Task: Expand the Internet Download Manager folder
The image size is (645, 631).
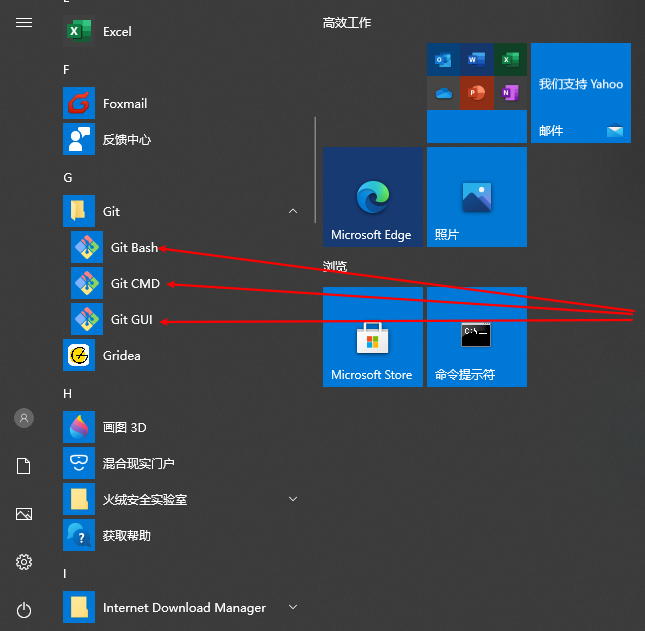Action: 292,607
